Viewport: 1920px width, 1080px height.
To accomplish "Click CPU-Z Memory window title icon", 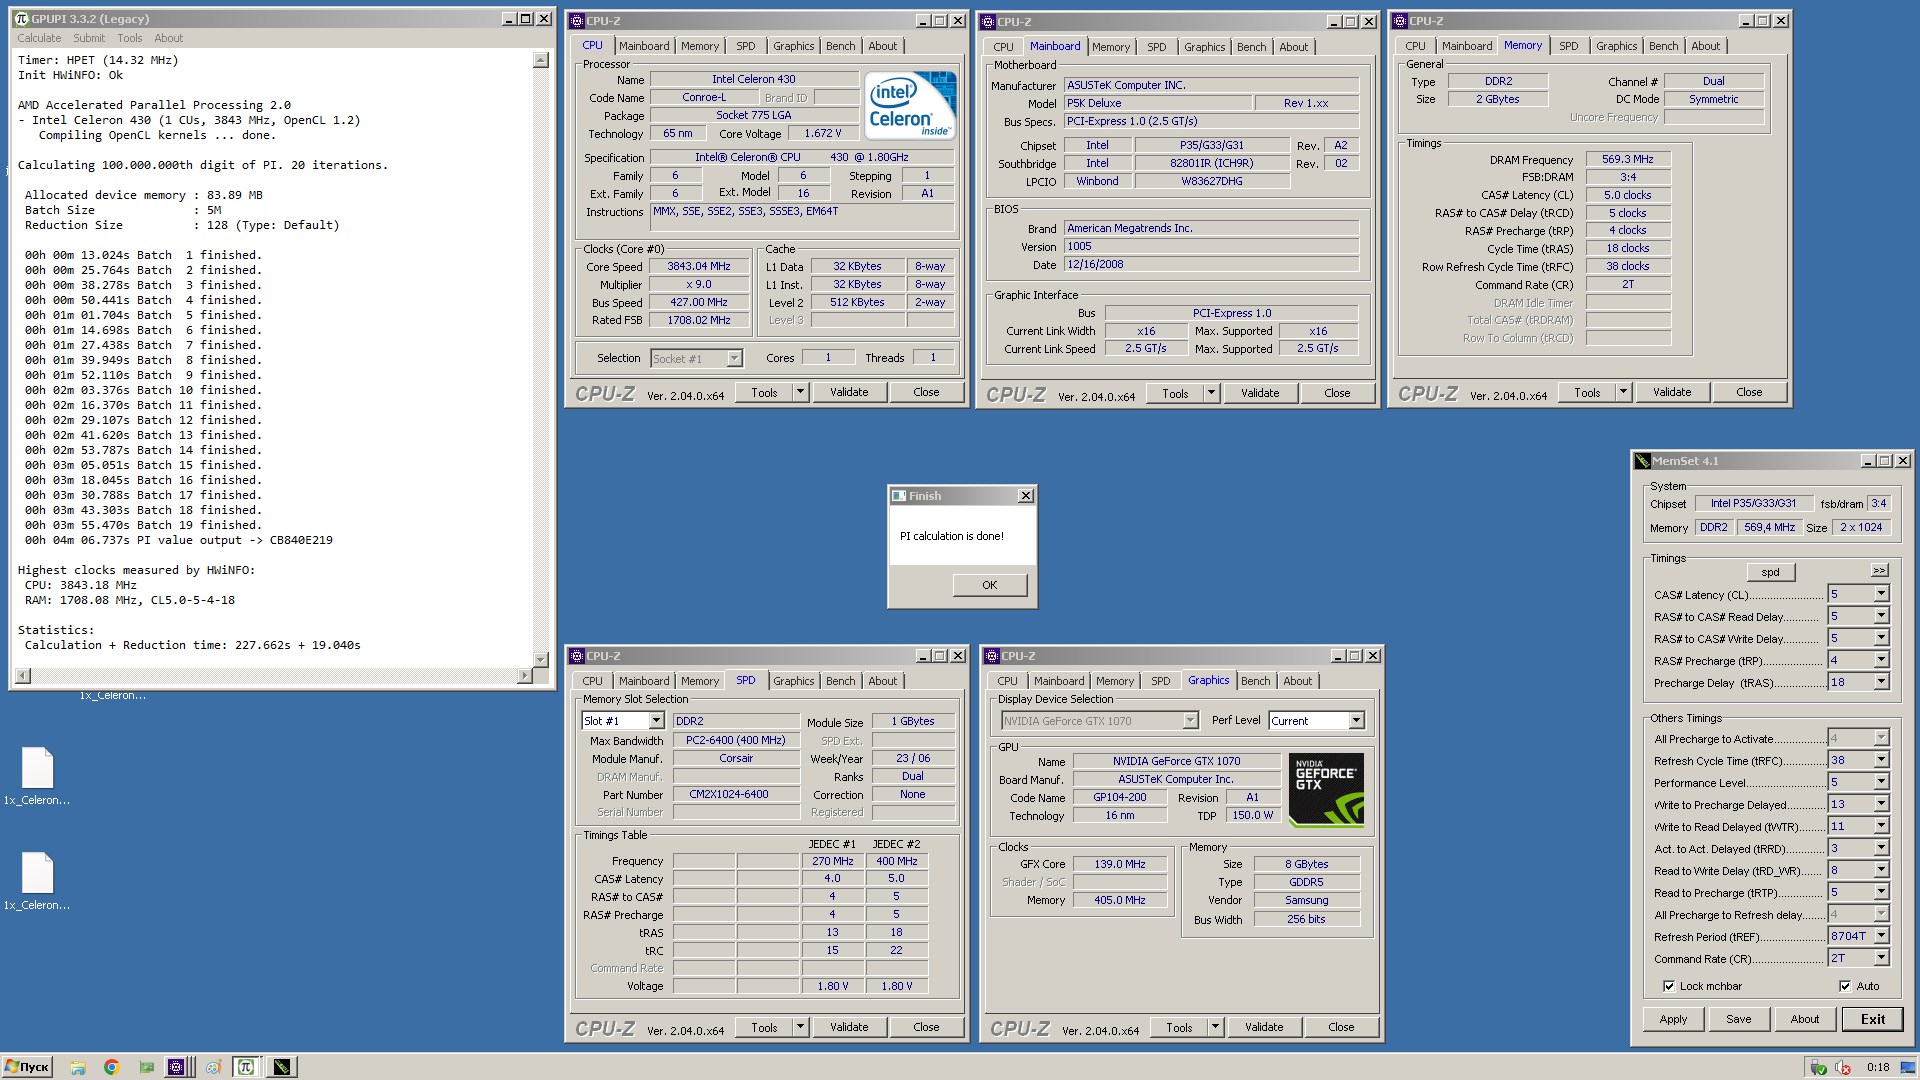I will (1400, 21).
